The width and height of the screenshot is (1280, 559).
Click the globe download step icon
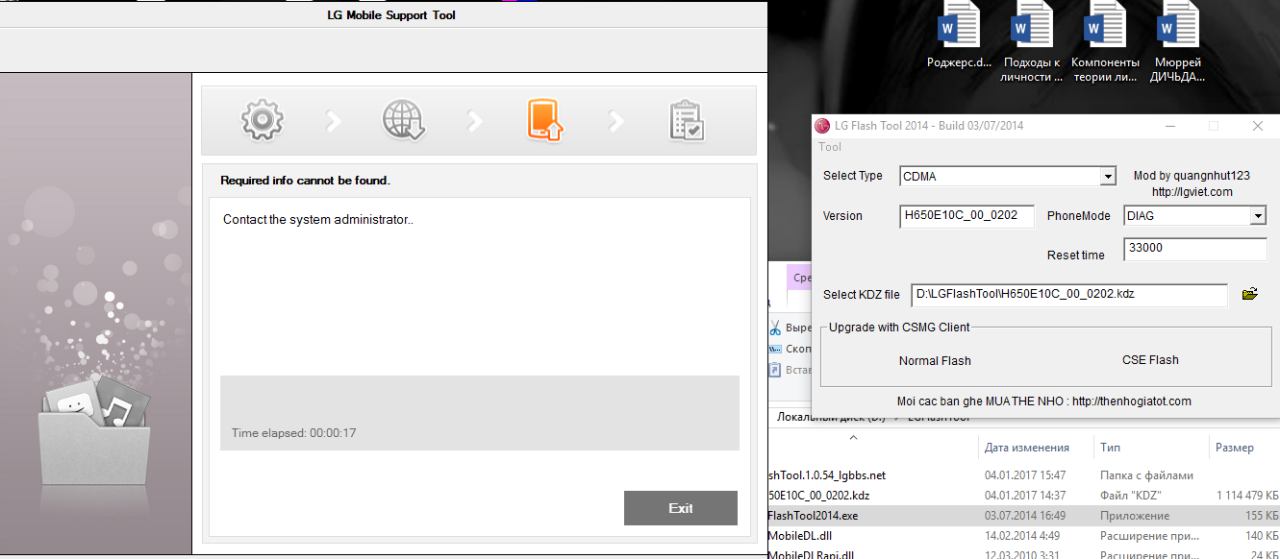point(402,121)
